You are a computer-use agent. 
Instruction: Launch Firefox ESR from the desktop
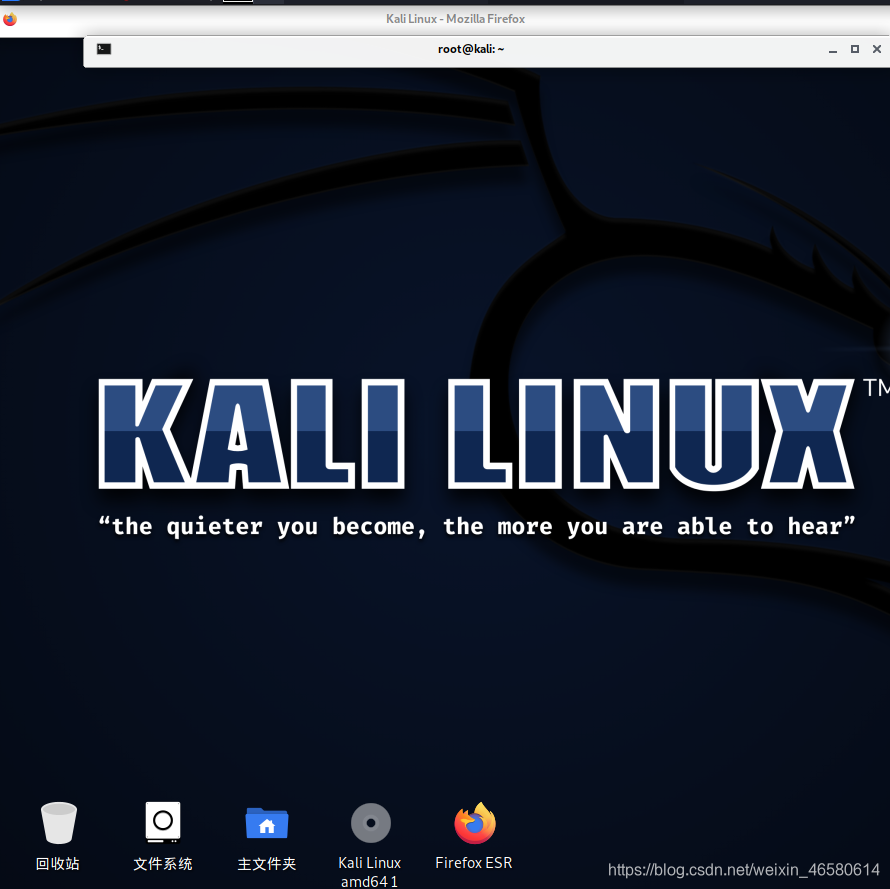[x=475, y=823]
